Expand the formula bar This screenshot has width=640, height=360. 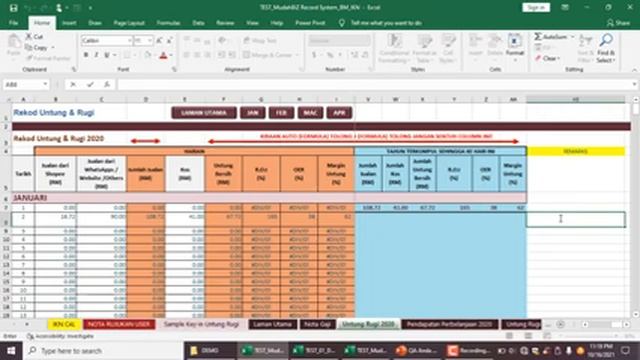coord(634,84)
